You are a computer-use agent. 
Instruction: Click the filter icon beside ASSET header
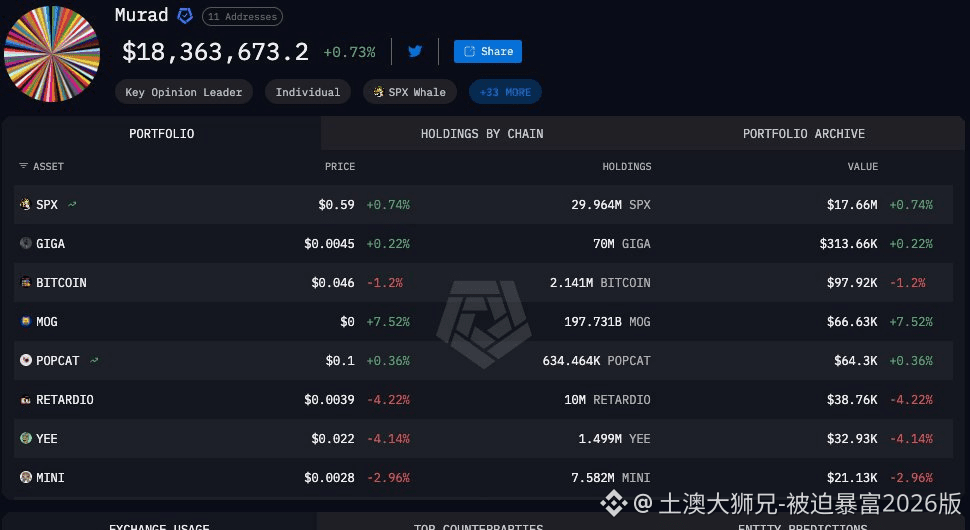pos(24,166)
